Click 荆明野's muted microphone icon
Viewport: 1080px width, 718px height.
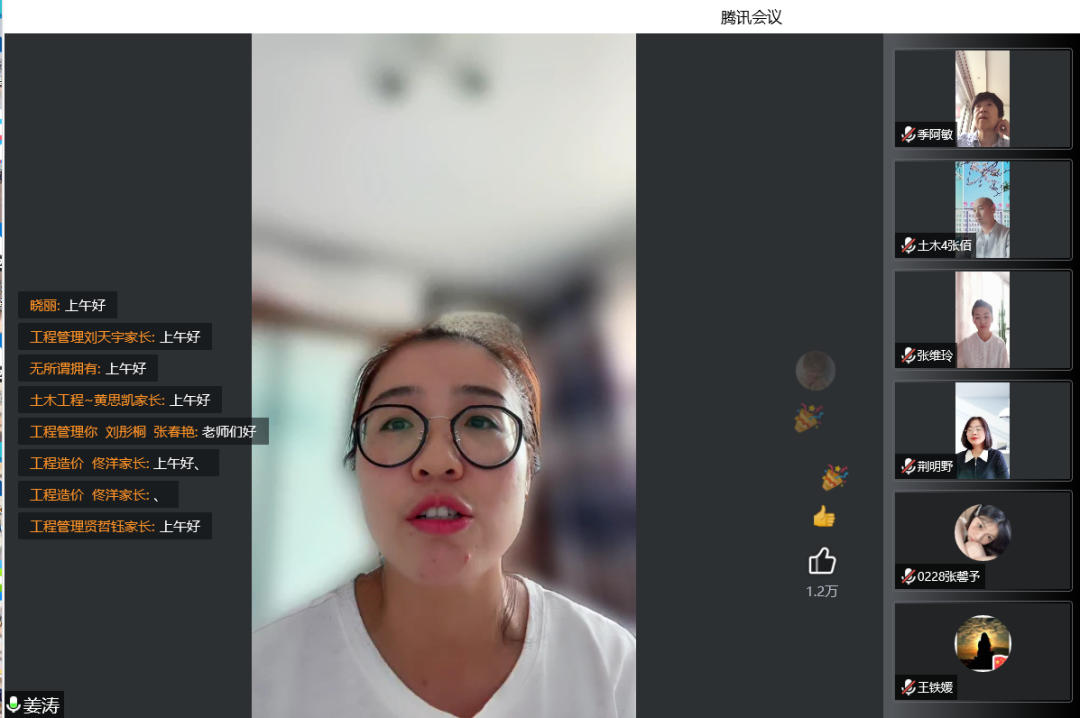pyautogui.click(x=908, y=466)
